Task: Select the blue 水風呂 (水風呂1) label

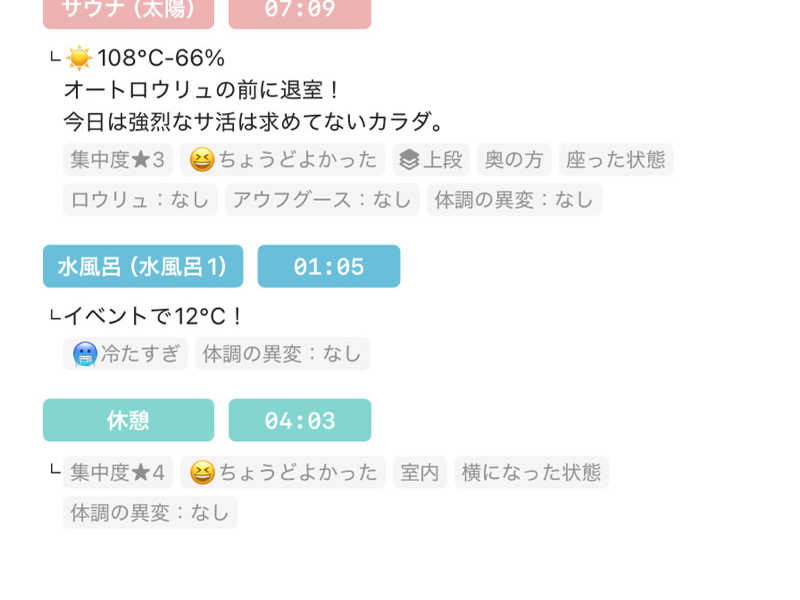Action: pyautogui.click(x=142, y=266)
